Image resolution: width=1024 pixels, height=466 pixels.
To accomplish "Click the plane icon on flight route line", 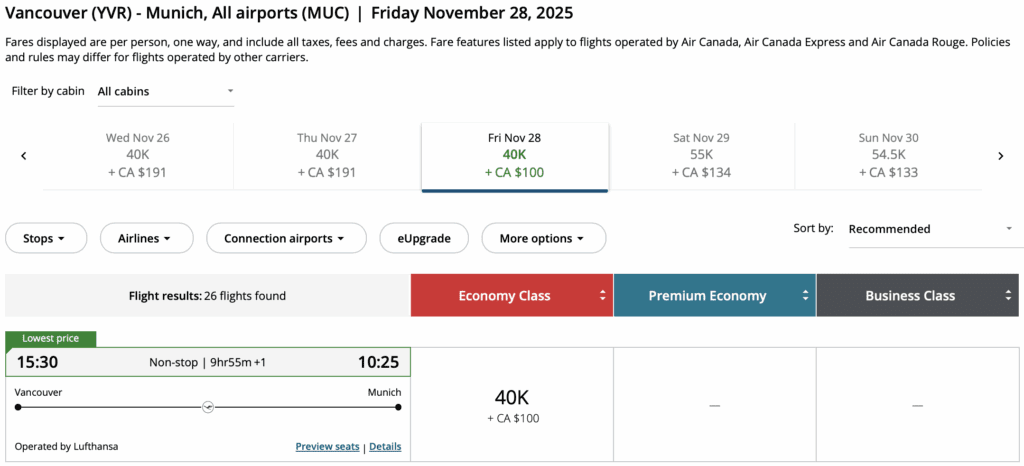I will click(x=208, y=407).
